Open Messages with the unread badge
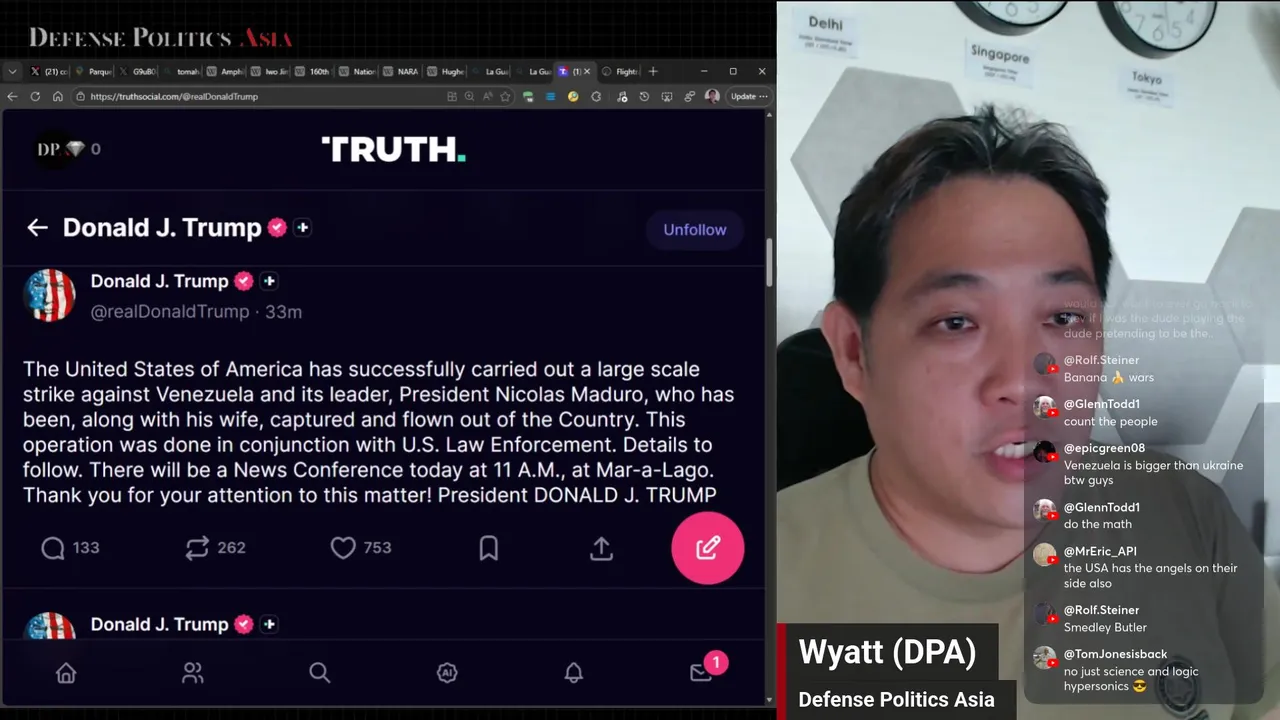Image resolution: width=1280 pixels, height=720 pixels. point(702,672)
